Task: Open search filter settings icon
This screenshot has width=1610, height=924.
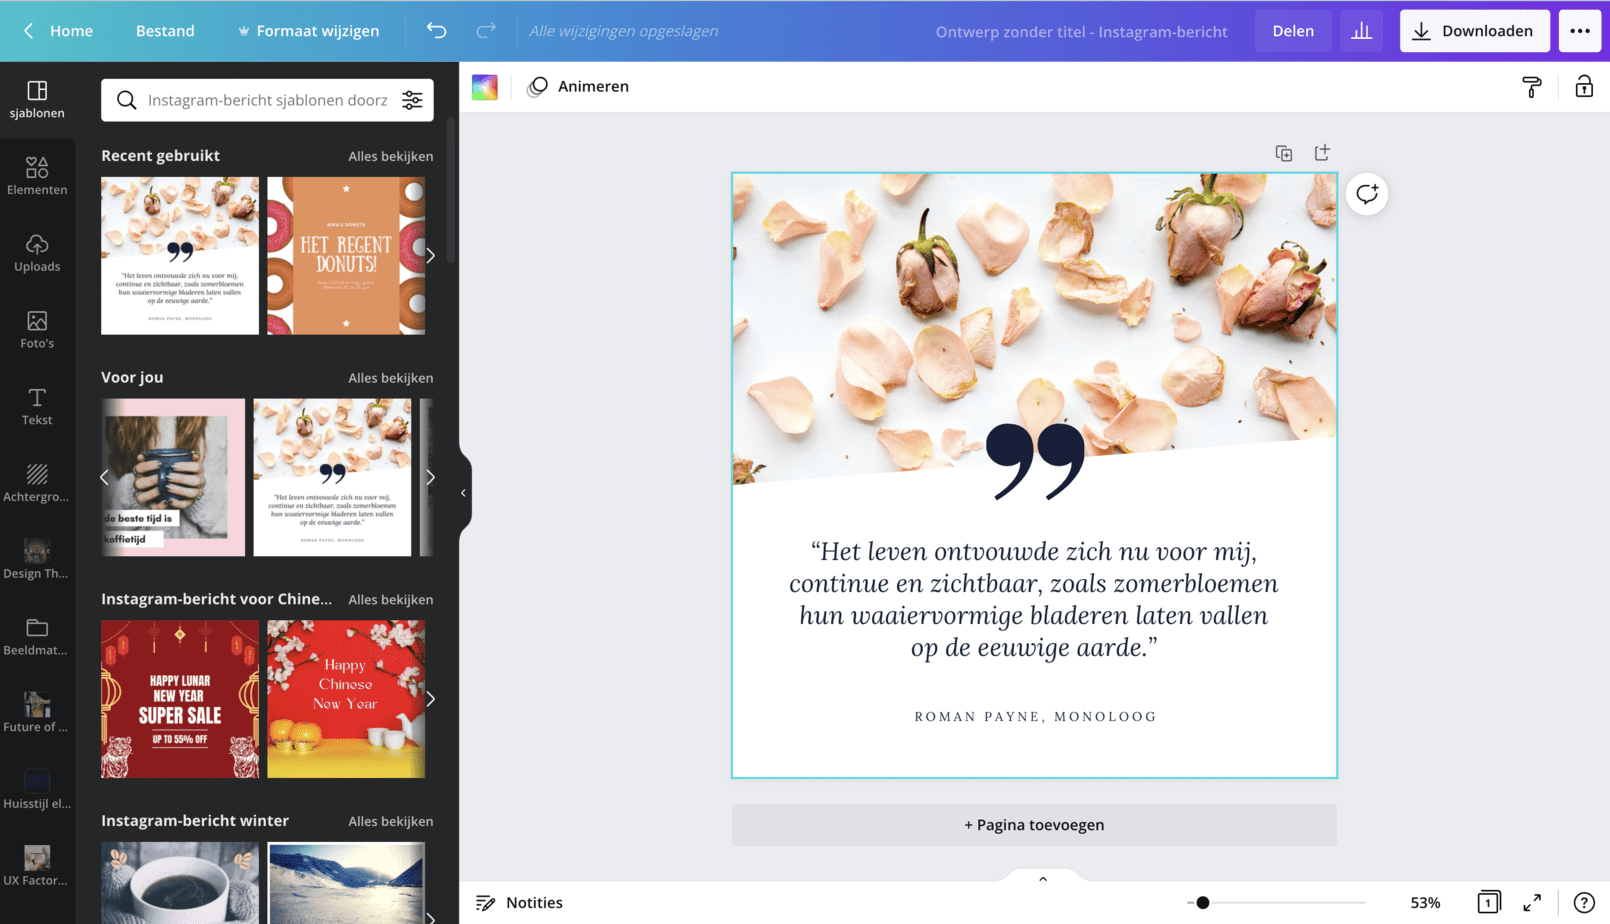Action: coord(412,100)
